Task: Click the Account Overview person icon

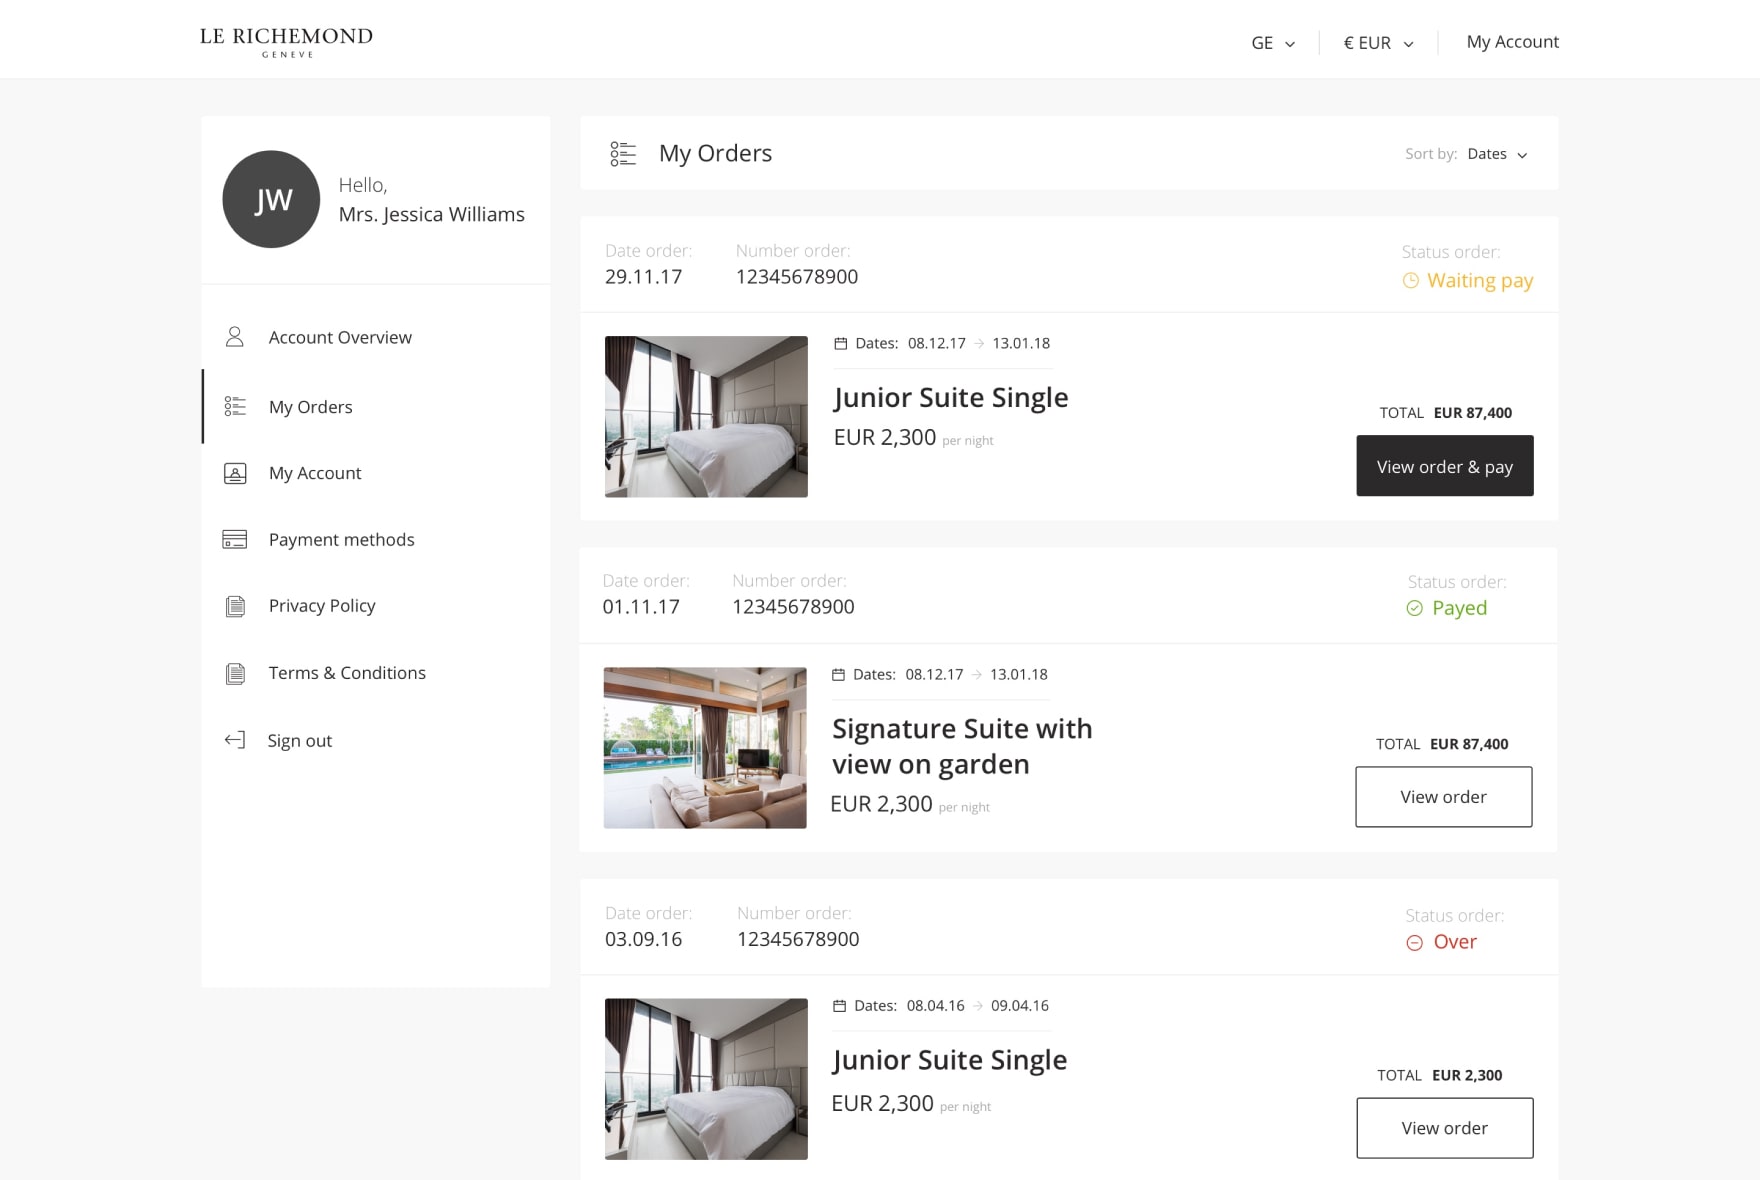Action: [x=235, y=337]
